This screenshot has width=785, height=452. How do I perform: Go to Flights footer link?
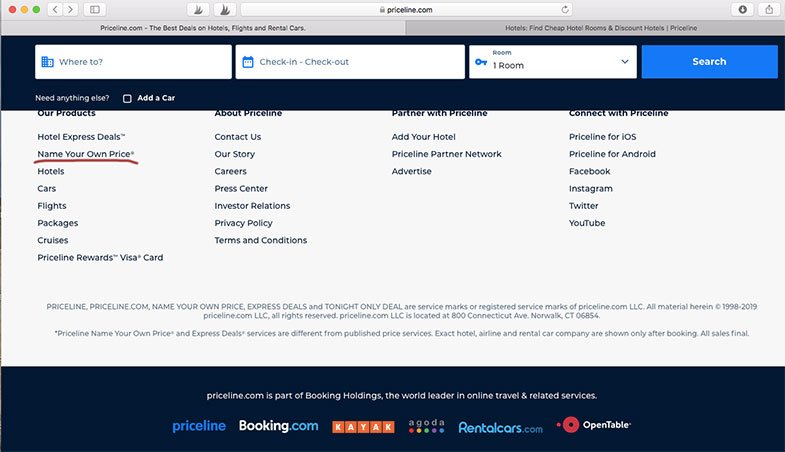[52, 206]
